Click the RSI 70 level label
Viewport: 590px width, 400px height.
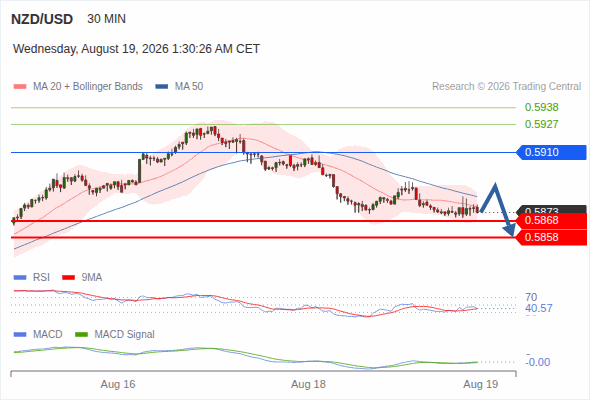(531, 297)
